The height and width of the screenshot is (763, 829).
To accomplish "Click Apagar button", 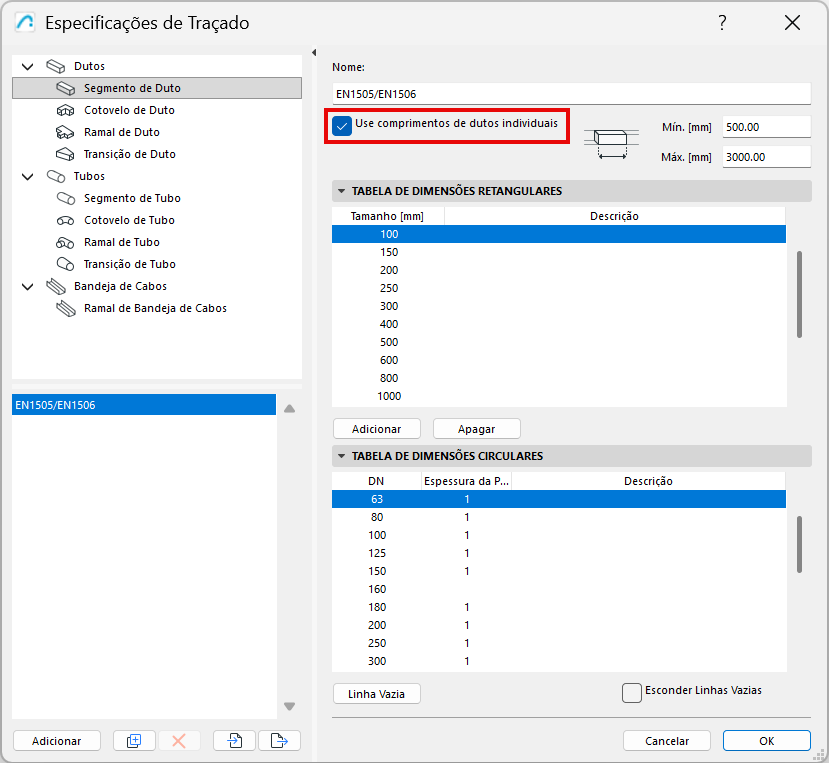I will click(477, 429).
